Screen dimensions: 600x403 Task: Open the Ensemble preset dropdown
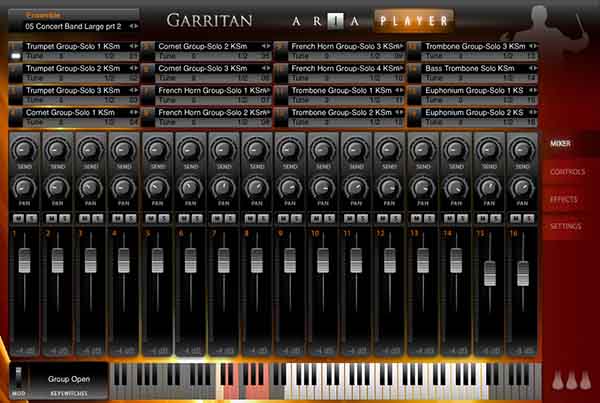tap(70, 24)
